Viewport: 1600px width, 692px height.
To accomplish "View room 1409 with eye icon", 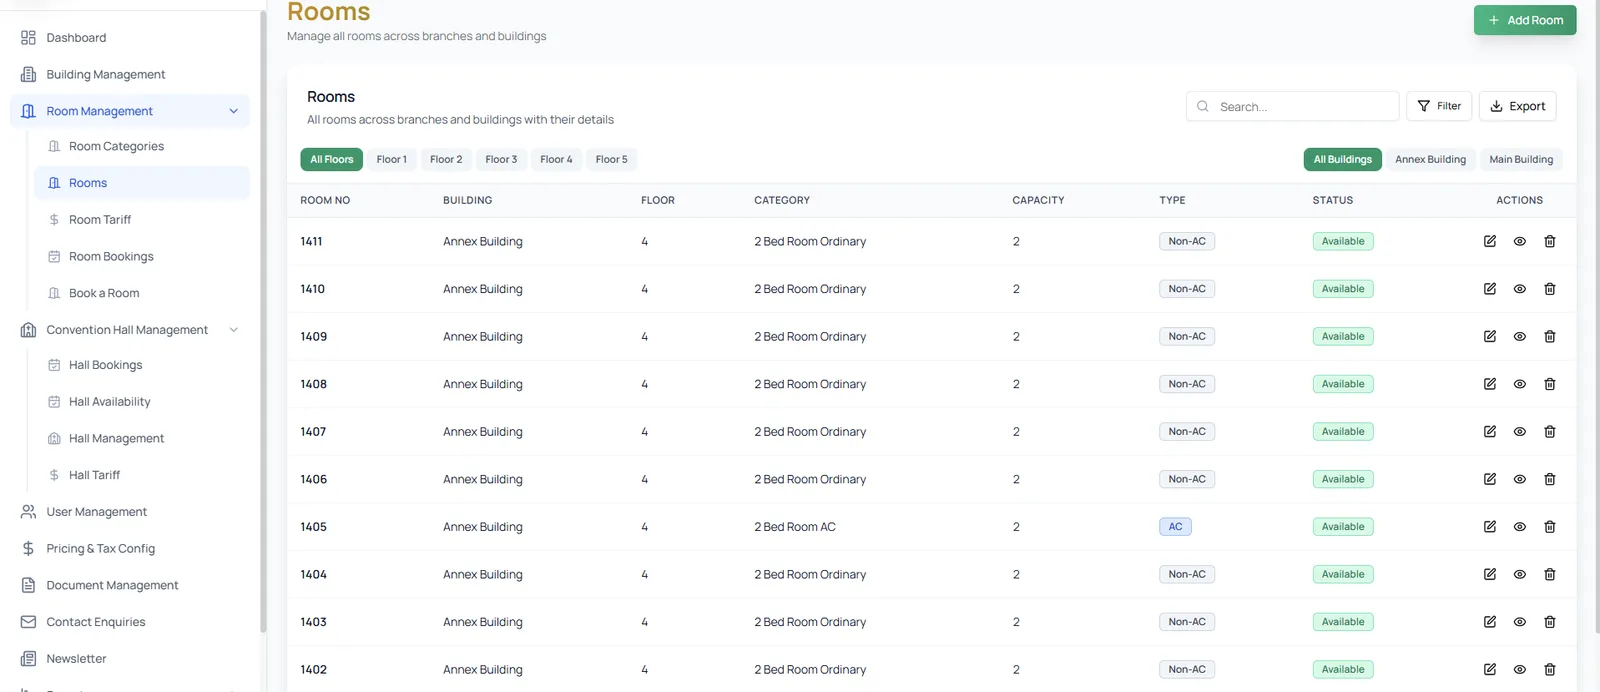I will pos(1520,336).
